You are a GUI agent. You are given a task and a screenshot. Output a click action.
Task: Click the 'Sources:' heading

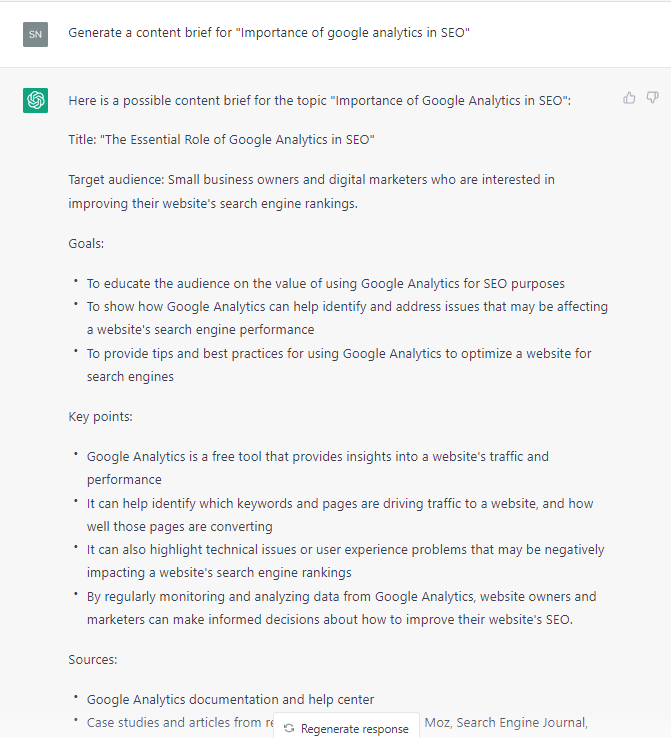92,660
